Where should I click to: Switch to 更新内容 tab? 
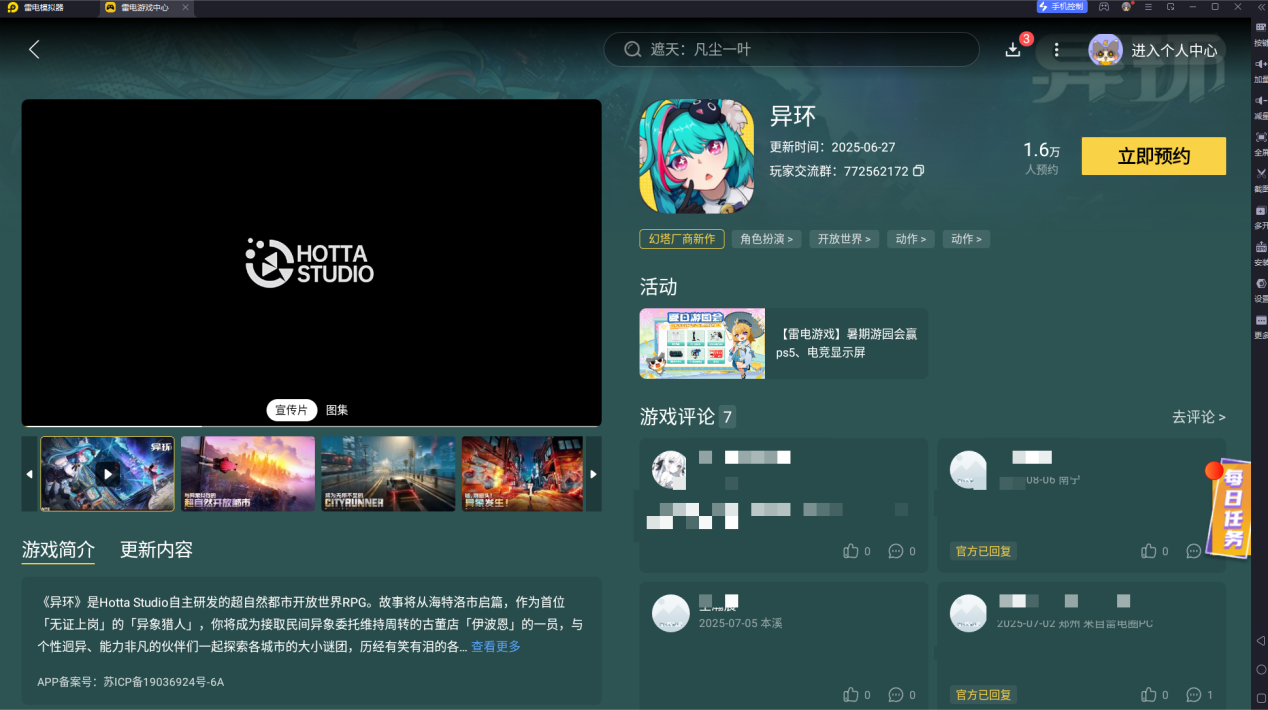click(x=156, y=549)
